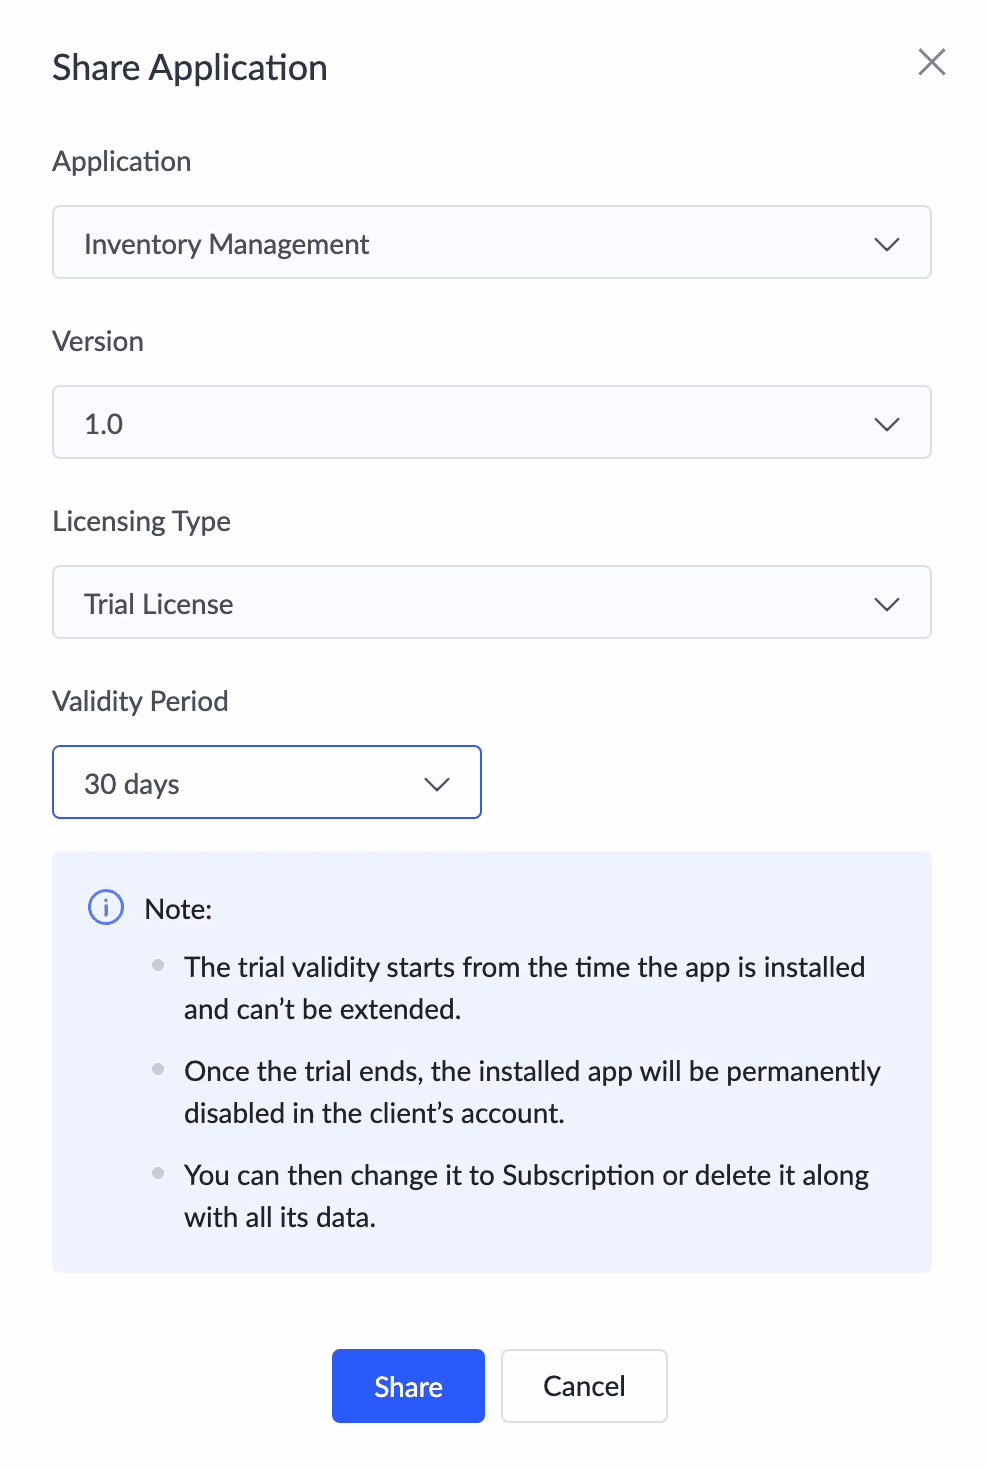The image size is (986, 1470).
Task: Click the Licensing Type label
Action: pyautogui.click(x=141, y=522)
